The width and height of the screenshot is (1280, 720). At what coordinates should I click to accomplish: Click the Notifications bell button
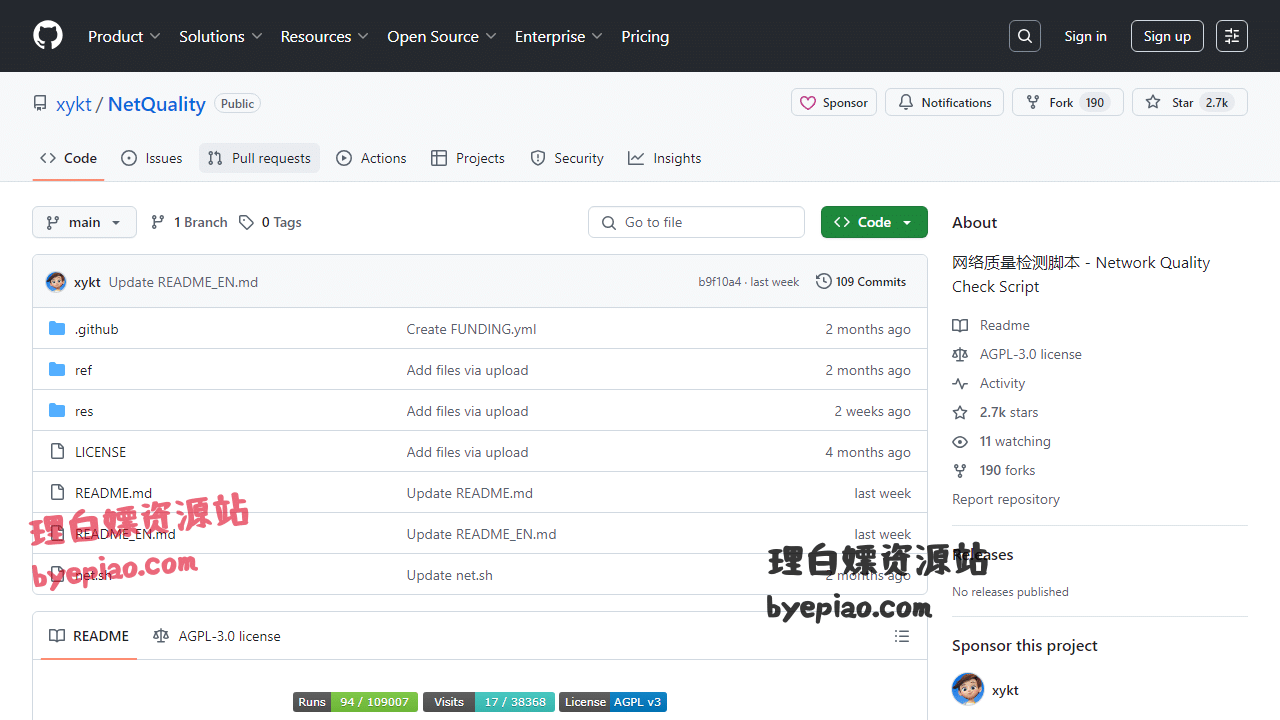click(x=945, y=103)
